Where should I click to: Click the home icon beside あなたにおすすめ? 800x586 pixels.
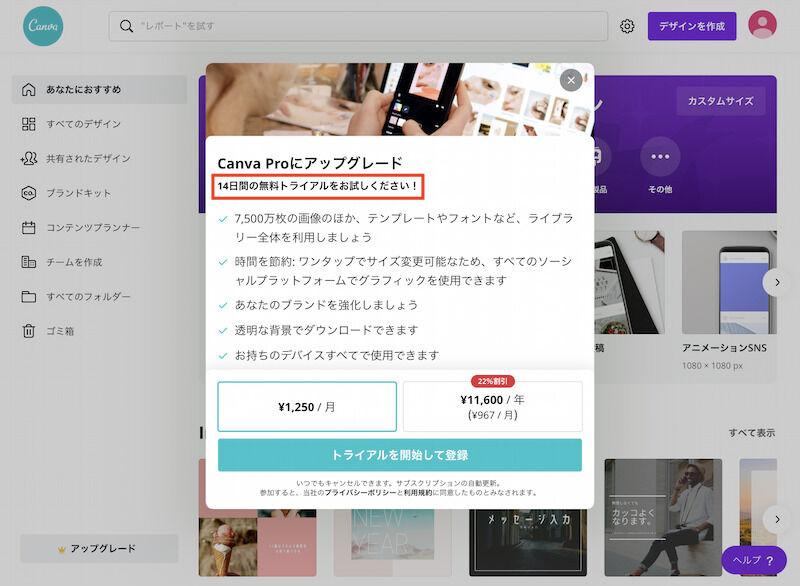pos(29,90)
